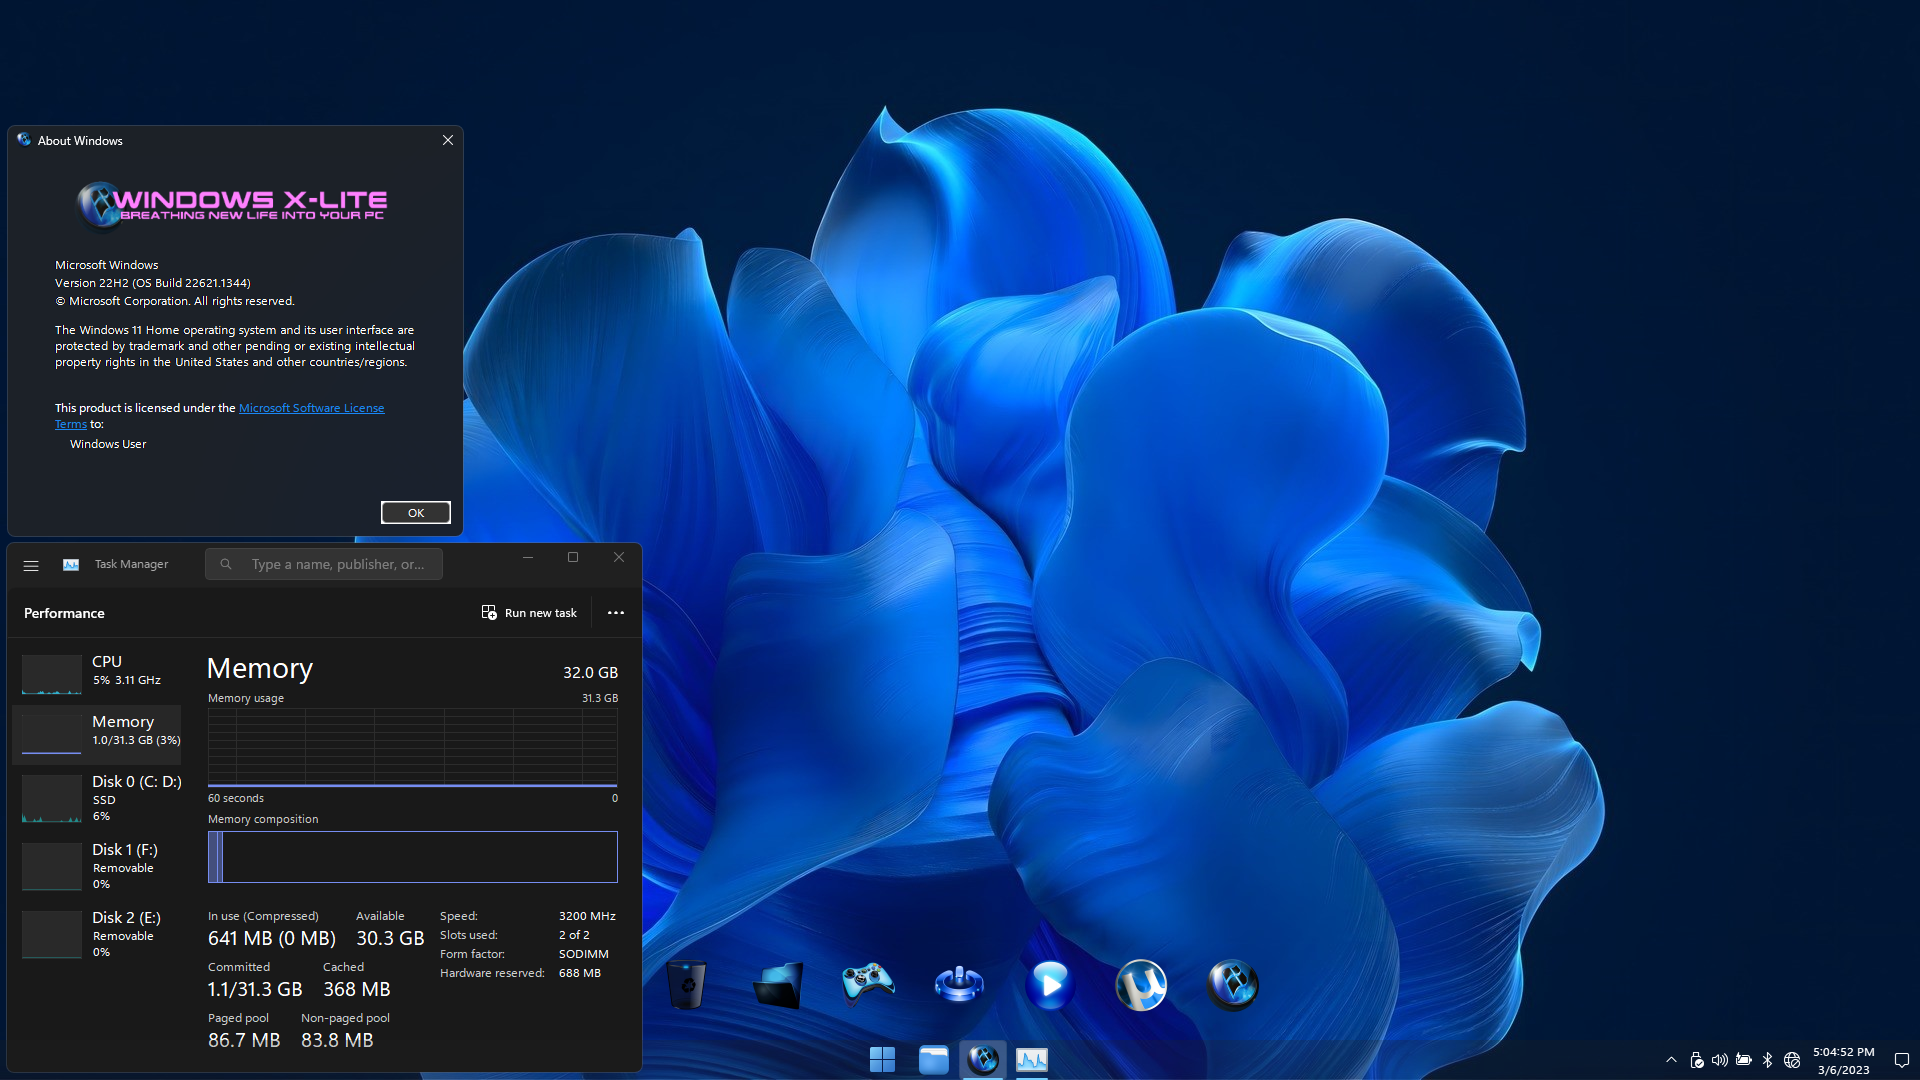The width and height of the screenshot is (1920, 1080).
Task: Click the Task Manager taskbar icon
Action: [1032, 1059]
